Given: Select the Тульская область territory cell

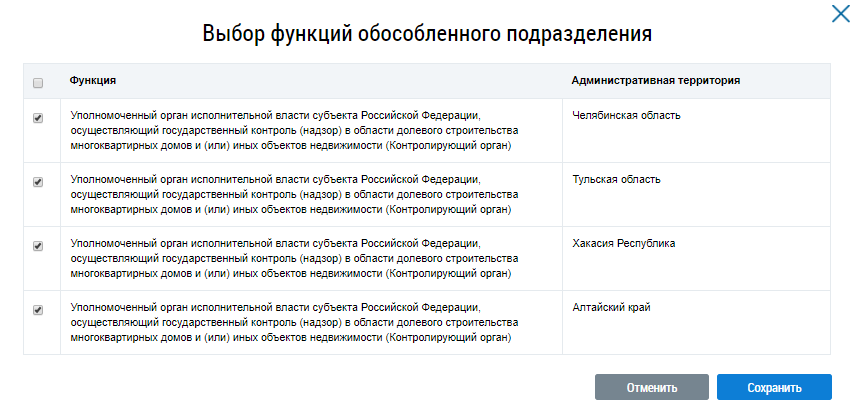Looking at the screenshot, I should [x=617, y=179].
